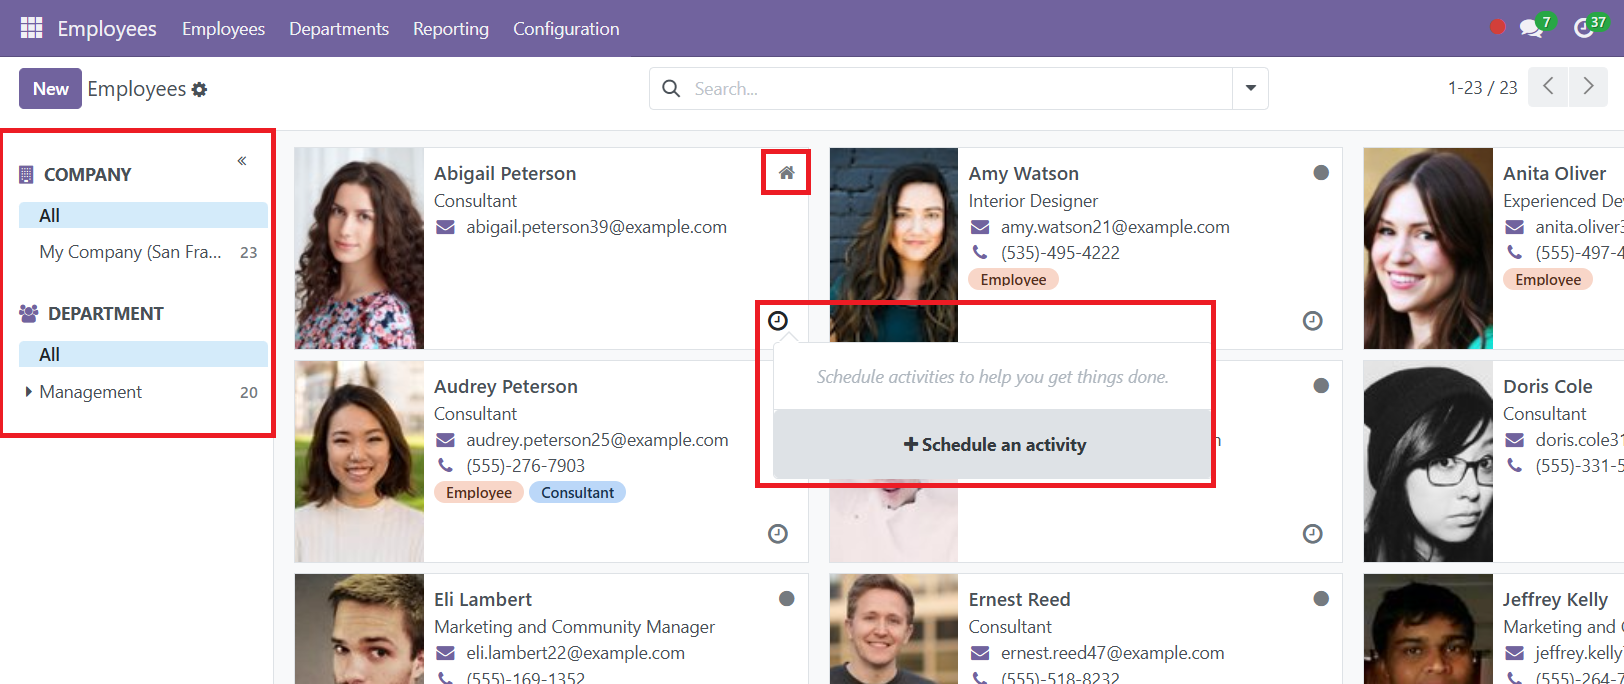This screenshot has height=684, width=1624.
Task: Open the search options dropdown arrow
Action: click(x=1250, y=88)
